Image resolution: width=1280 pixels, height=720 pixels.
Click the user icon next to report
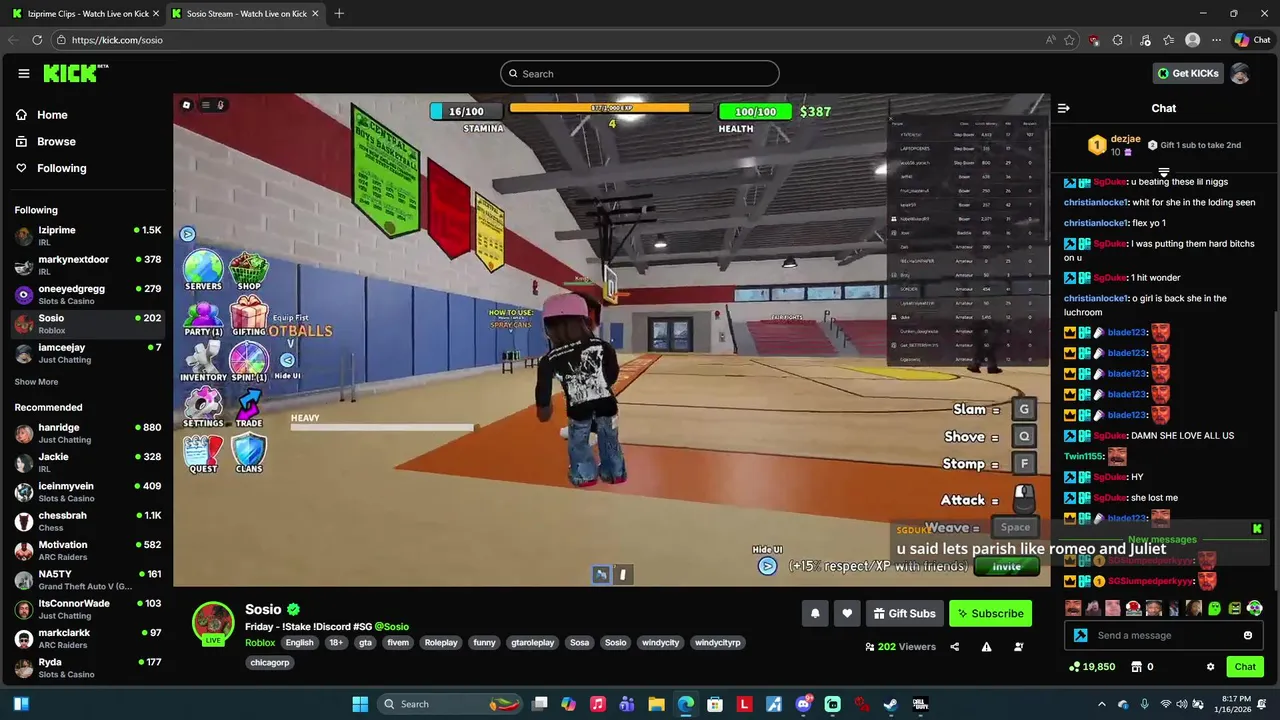[1019, 647]
